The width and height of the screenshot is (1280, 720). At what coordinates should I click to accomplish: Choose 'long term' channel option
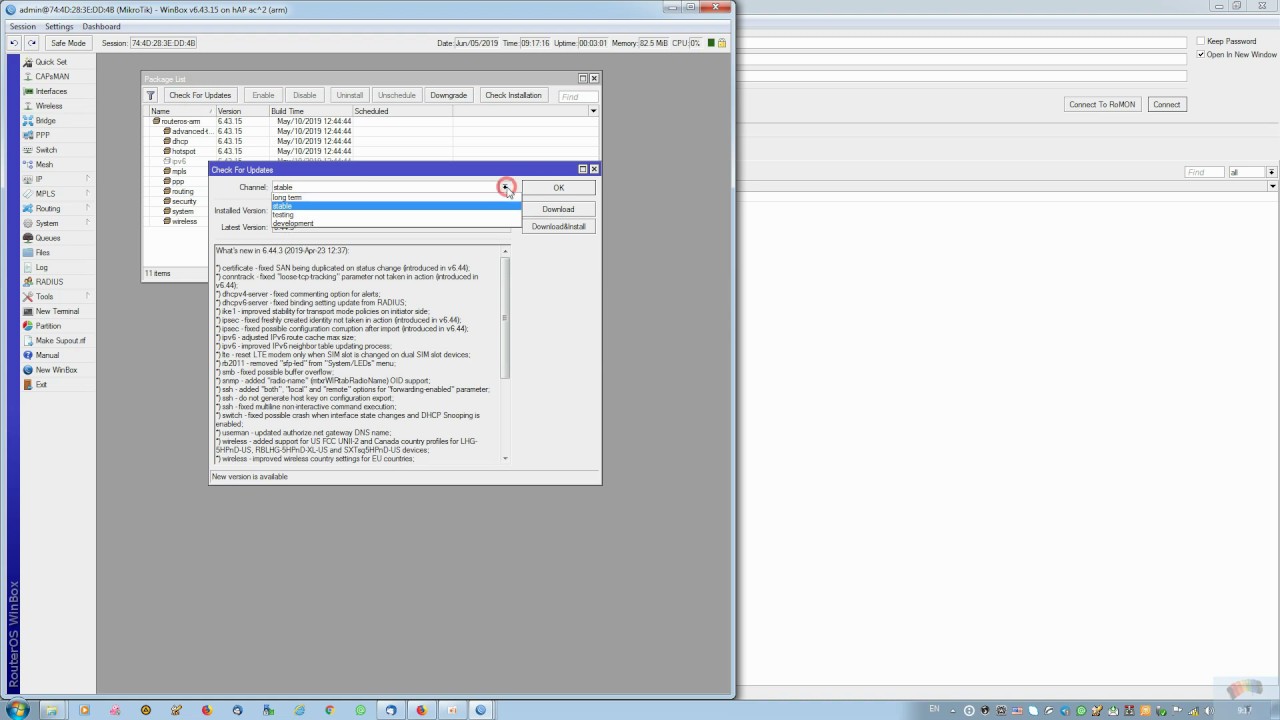point(396,197)
